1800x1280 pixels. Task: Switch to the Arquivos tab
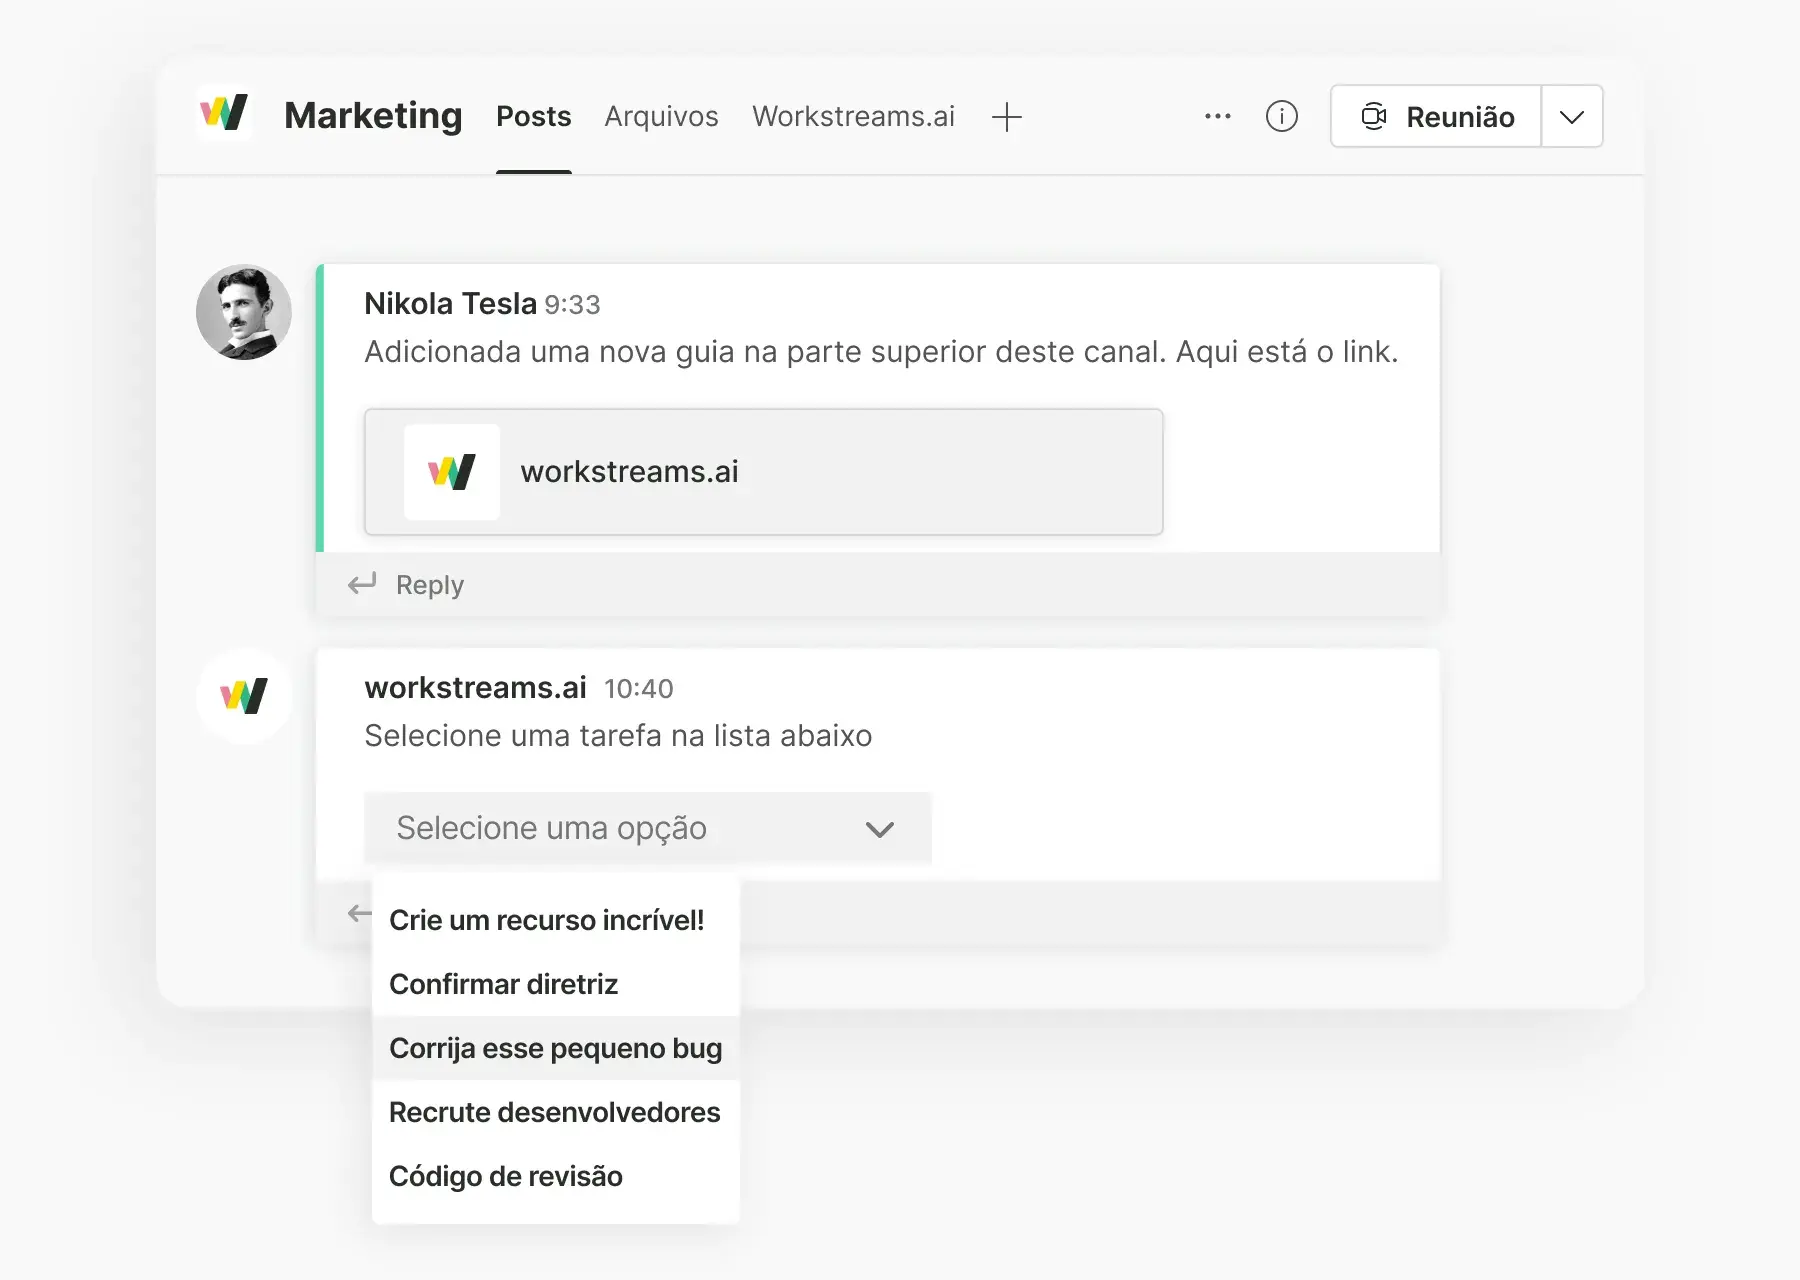pyautogui.click(x=661, y=117)
